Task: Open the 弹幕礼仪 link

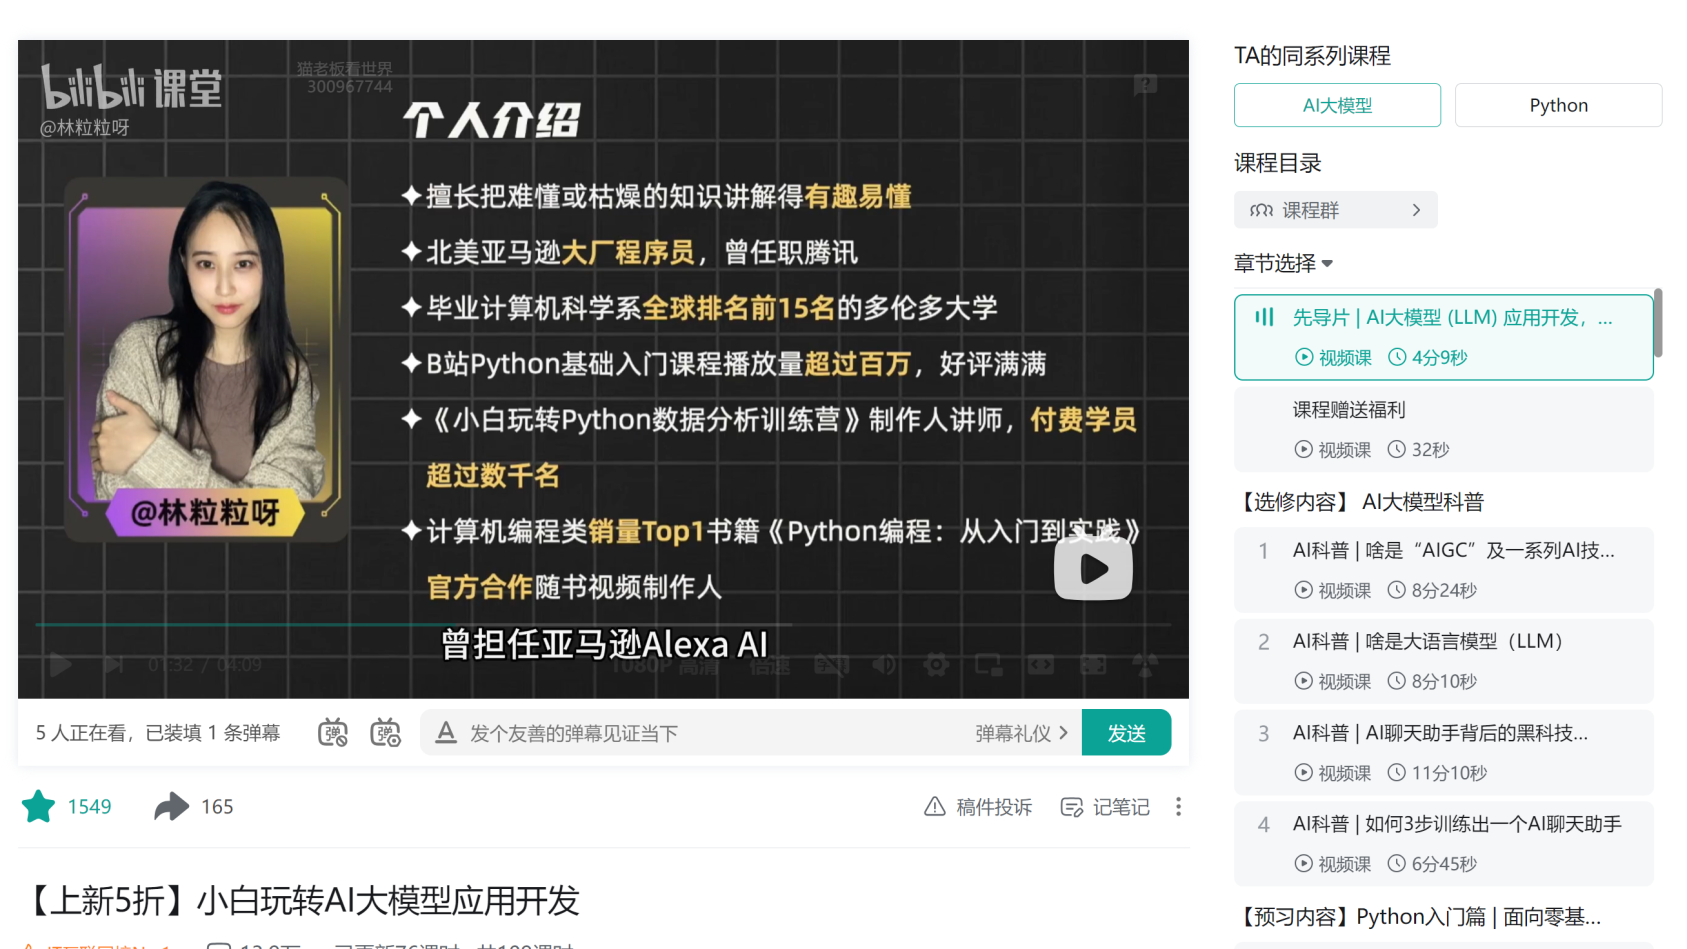Action: [x=1021, y=733]
